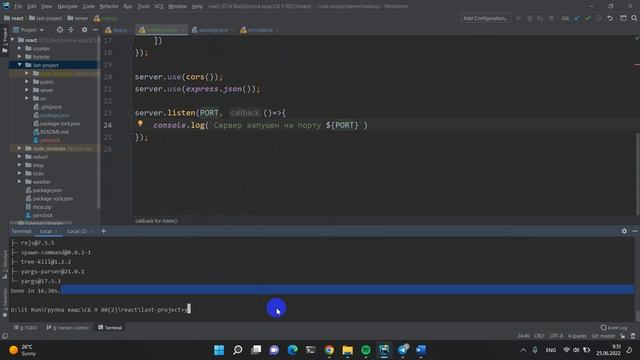Click the Expand/Collapse All icon in Project panel
640x360 pixels.
pyautogui.click(x=71, y=30)
